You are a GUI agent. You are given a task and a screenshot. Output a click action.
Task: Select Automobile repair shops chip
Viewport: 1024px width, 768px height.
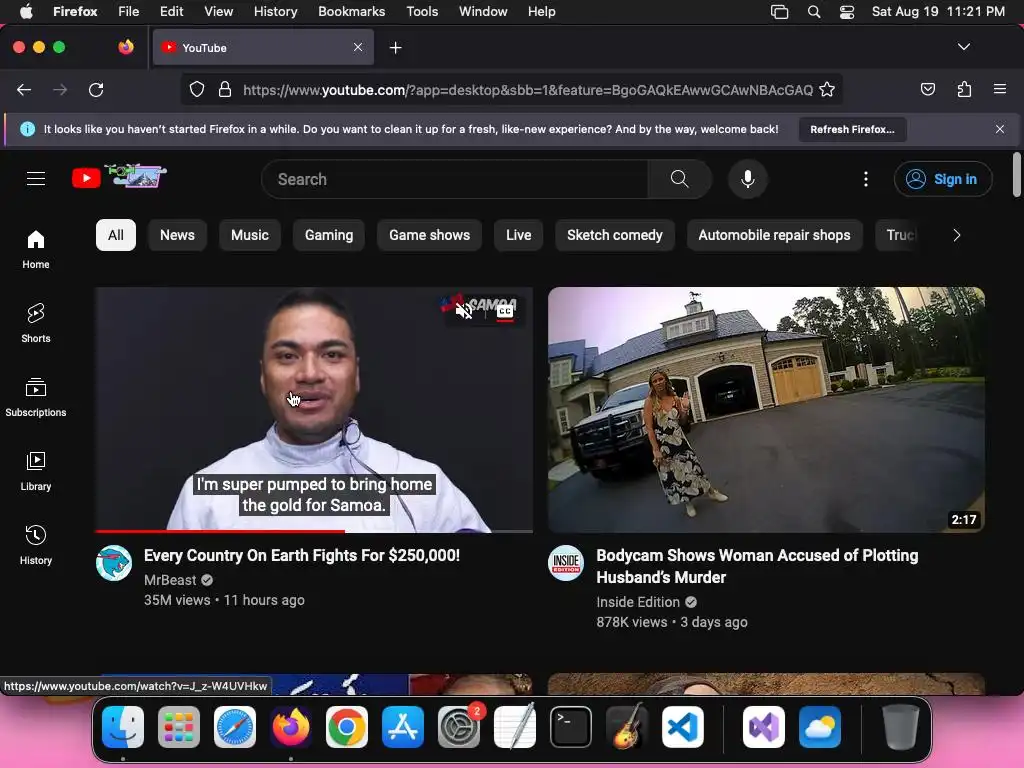point(774,235)
